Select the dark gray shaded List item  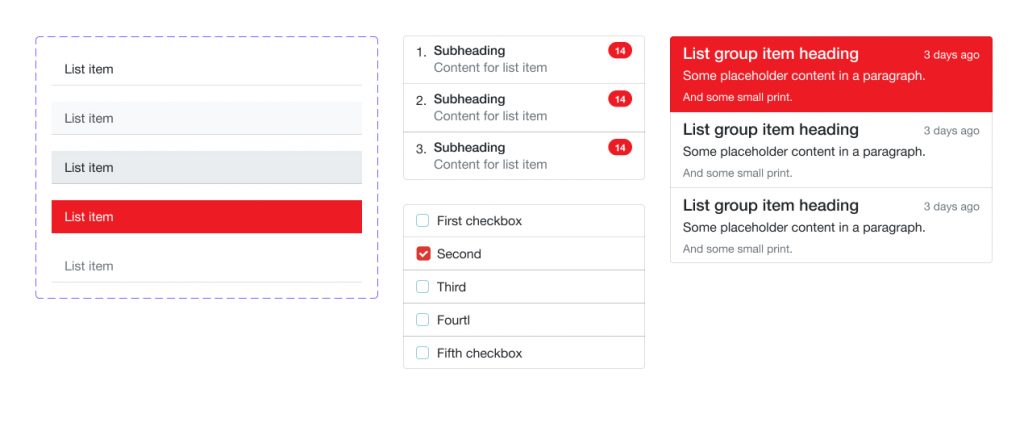pos(206,167)
